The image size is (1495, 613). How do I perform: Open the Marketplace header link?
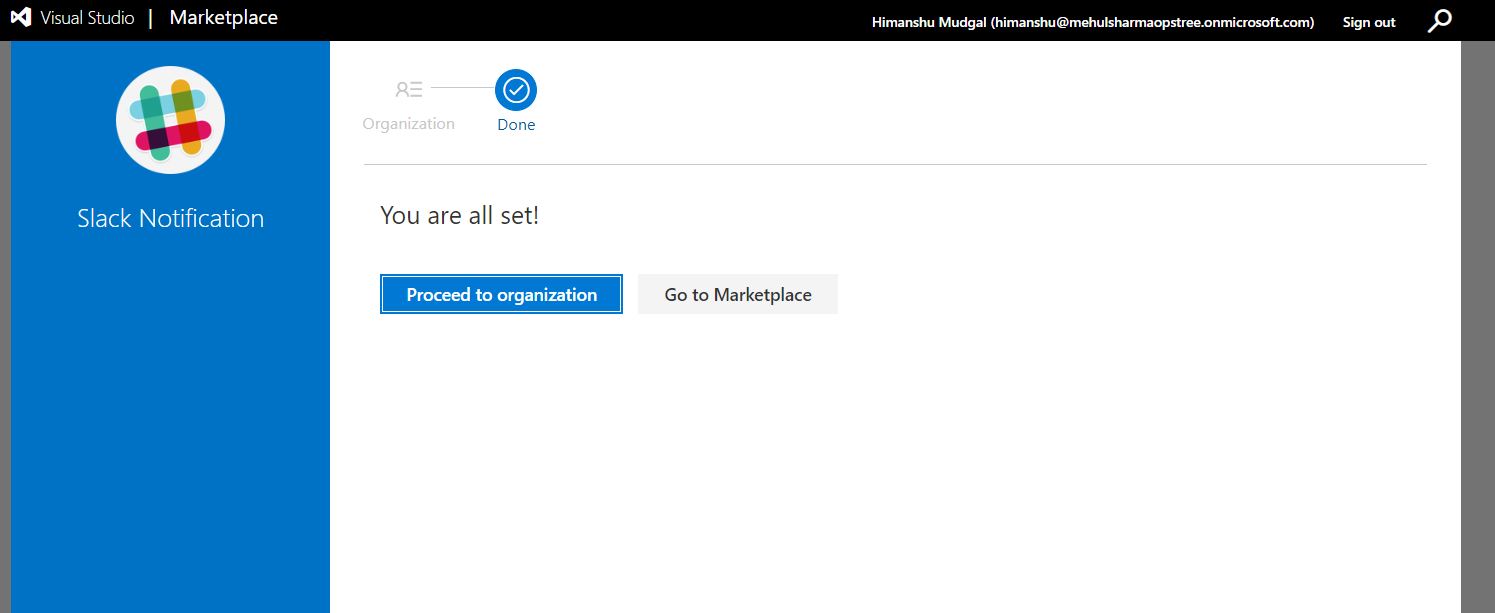click(x=224, y=18)
